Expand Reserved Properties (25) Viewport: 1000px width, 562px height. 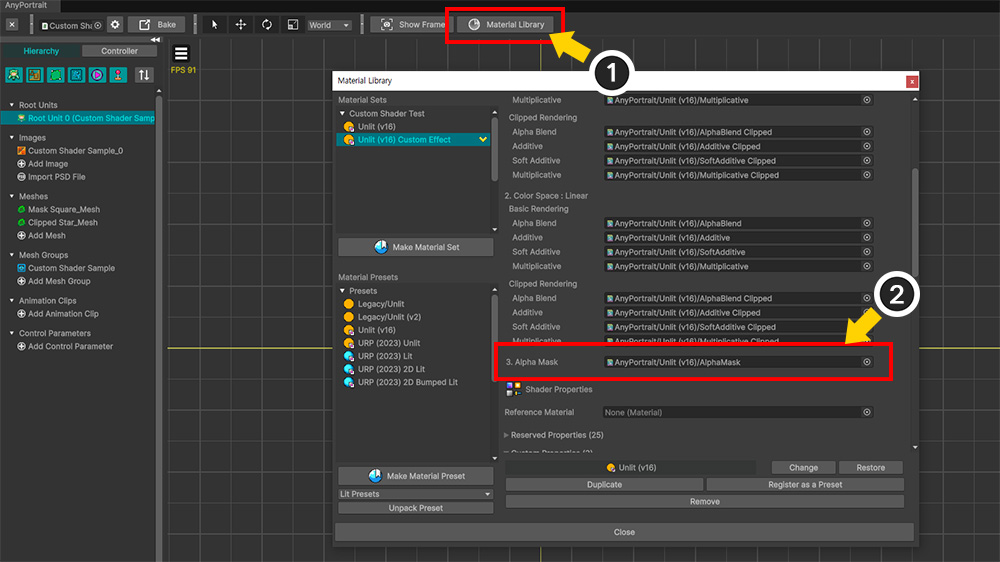506,435
